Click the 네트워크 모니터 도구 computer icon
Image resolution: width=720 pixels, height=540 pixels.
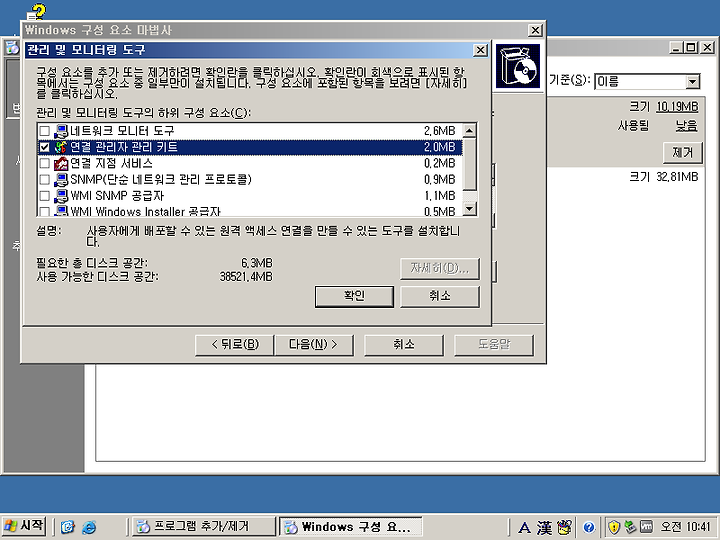pyautogui.click(x=61, y=131)
